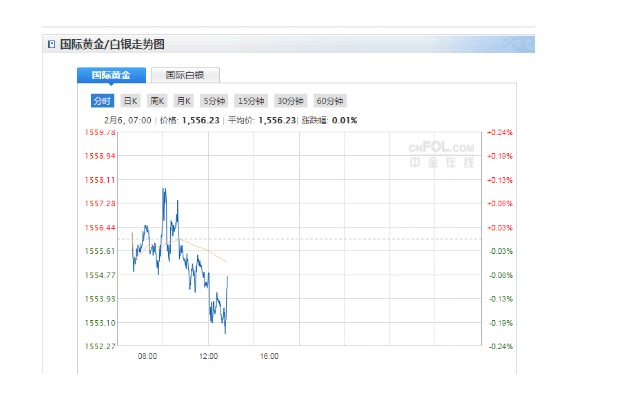The image size is (626, 401).
Task: Select the 分时 chart view
Action: pyautogui.click(x=102, y=101)
